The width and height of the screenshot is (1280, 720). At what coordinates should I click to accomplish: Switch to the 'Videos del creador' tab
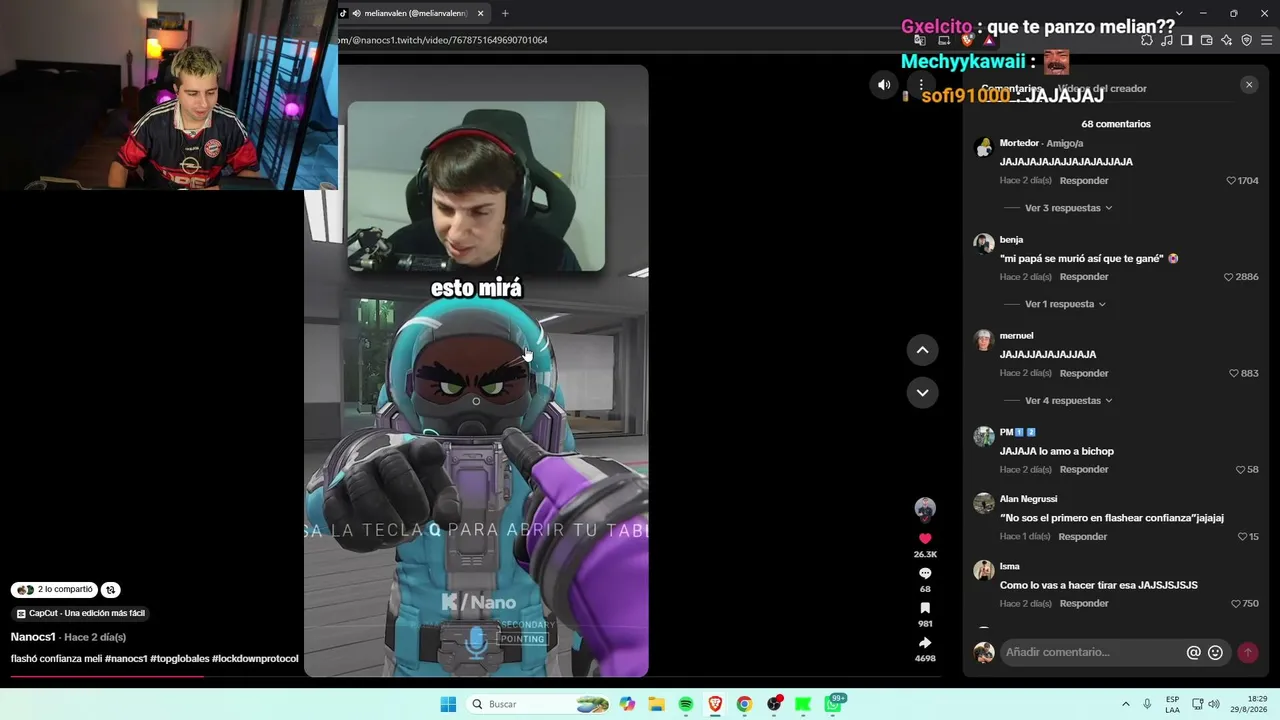tap(1102, 89)
